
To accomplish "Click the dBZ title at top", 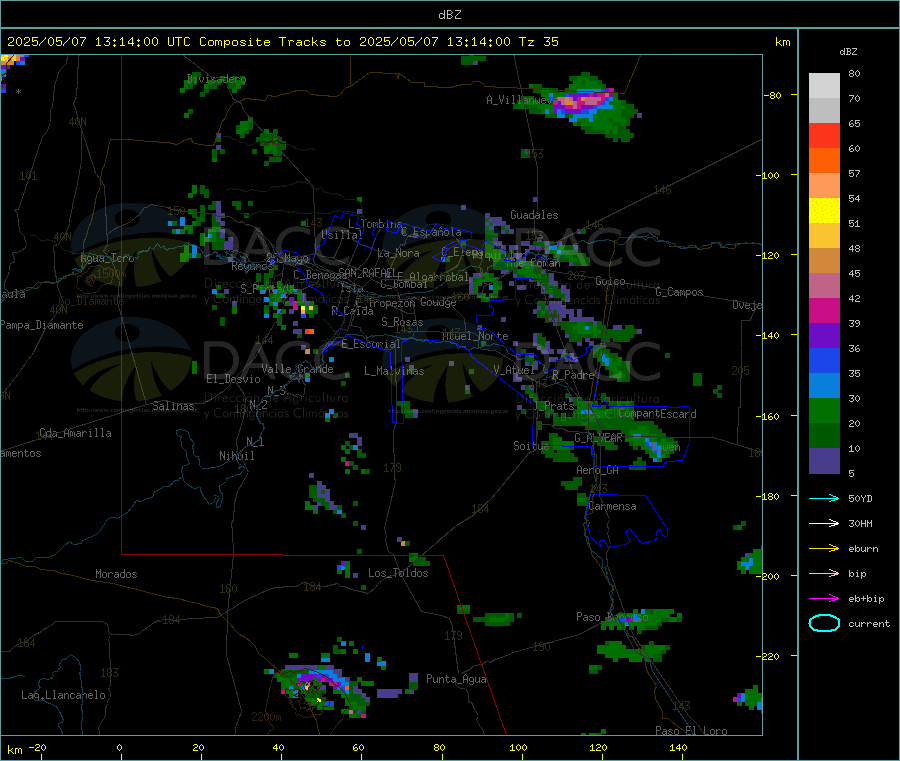I will click(449, 15).
